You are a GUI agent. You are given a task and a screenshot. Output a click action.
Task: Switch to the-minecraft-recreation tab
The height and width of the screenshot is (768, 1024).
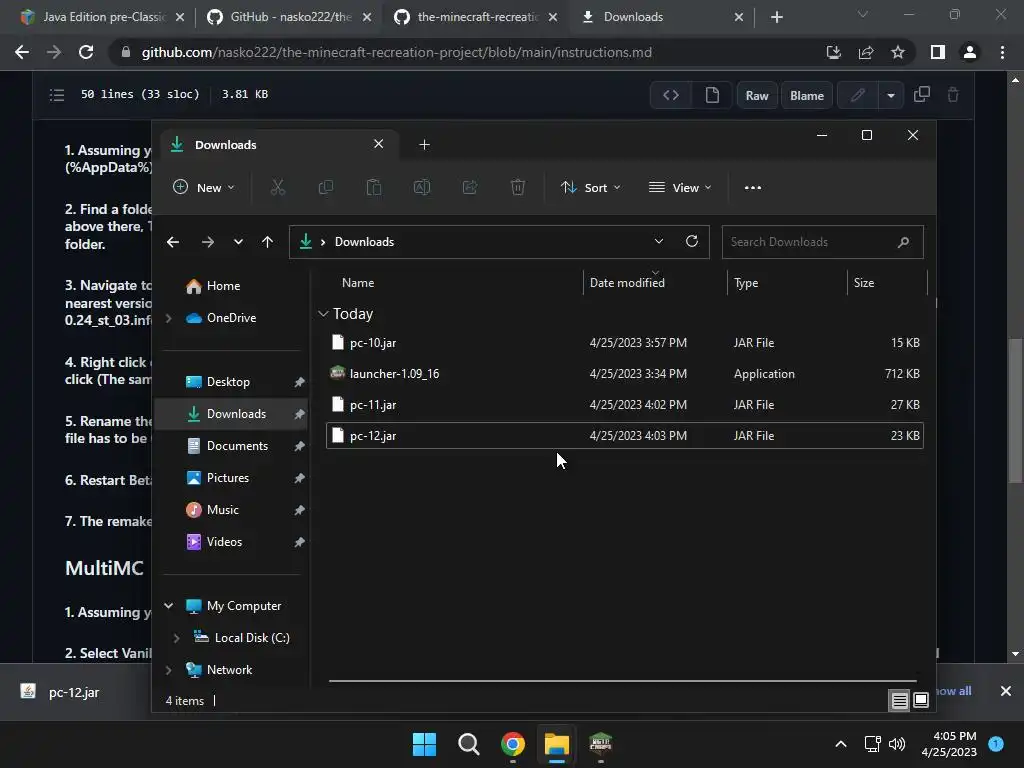pyautogui.click(x=477, y=17)
